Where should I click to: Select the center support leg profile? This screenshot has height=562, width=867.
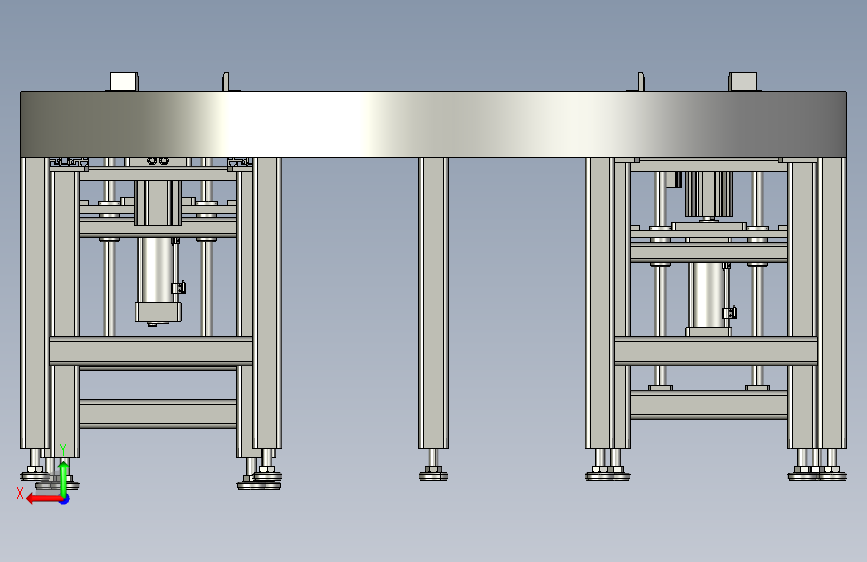(434, 303)
